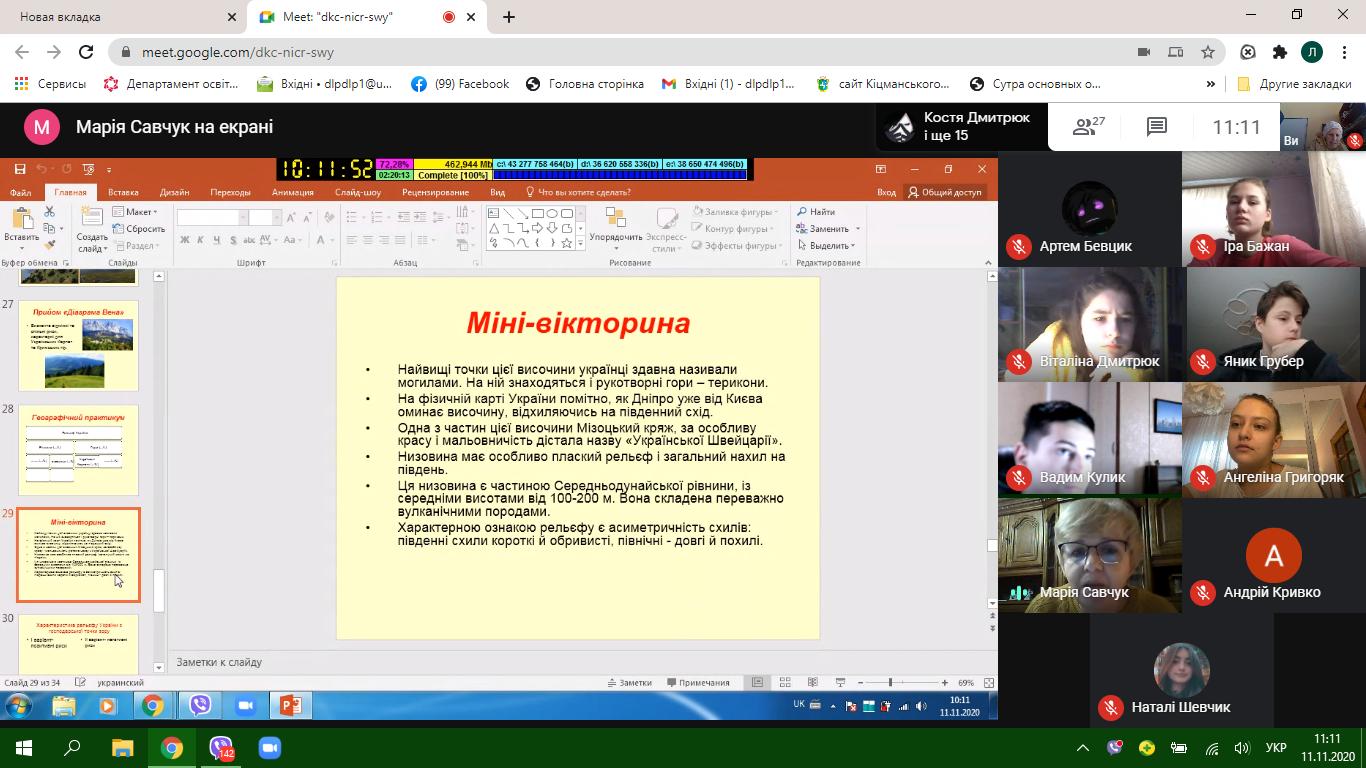Show the Meet participants list
This screenshot has width=1366, height=768.
tap(1088, 127)
